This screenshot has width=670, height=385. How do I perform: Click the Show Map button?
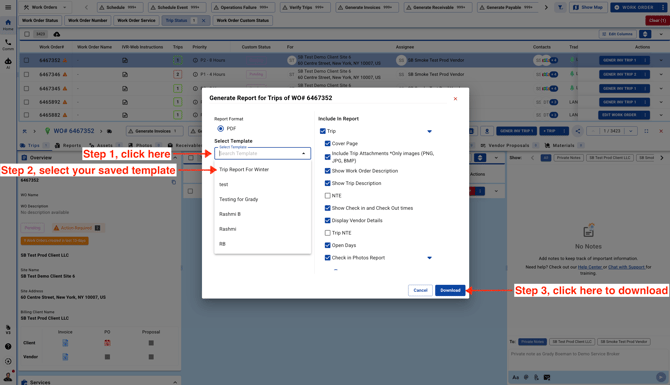coord(588,7)
